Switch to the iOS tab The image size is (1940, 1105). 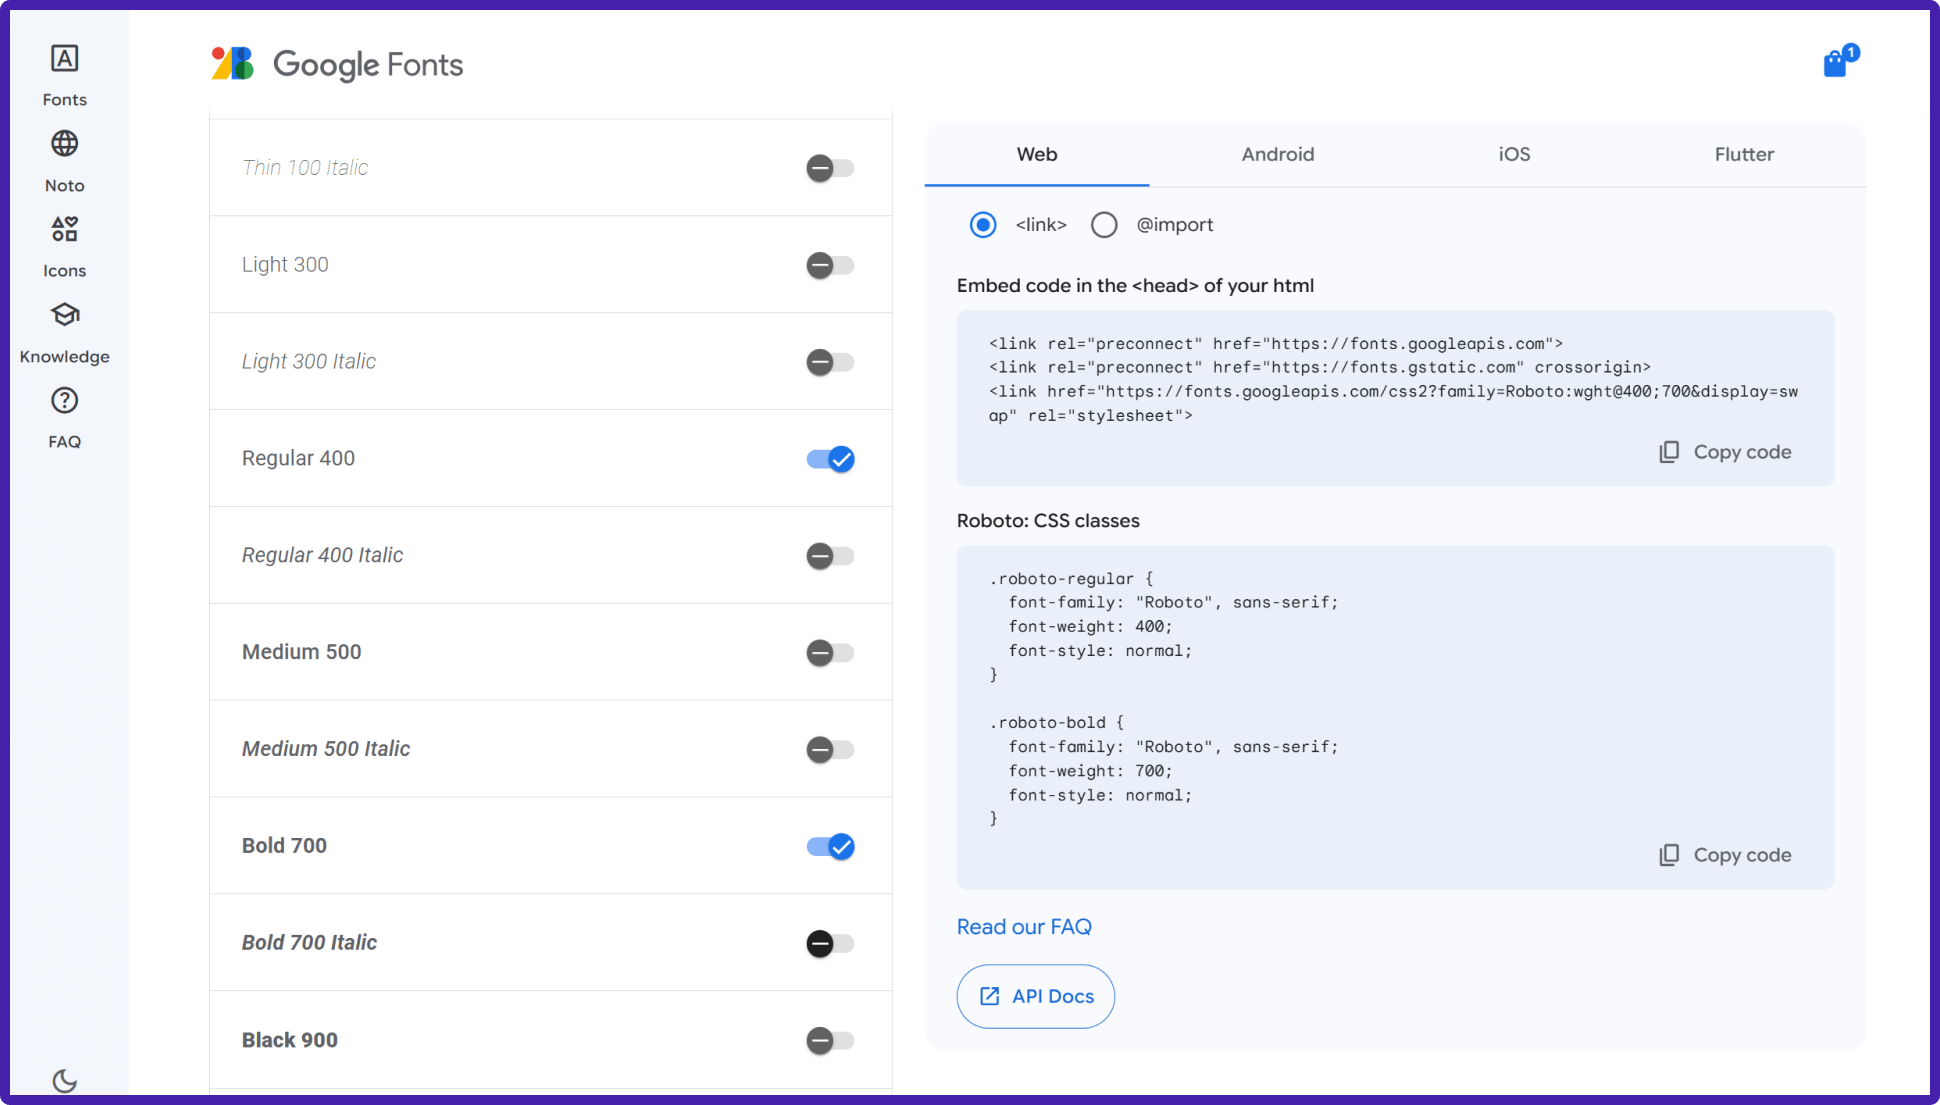pos(1514,154)
